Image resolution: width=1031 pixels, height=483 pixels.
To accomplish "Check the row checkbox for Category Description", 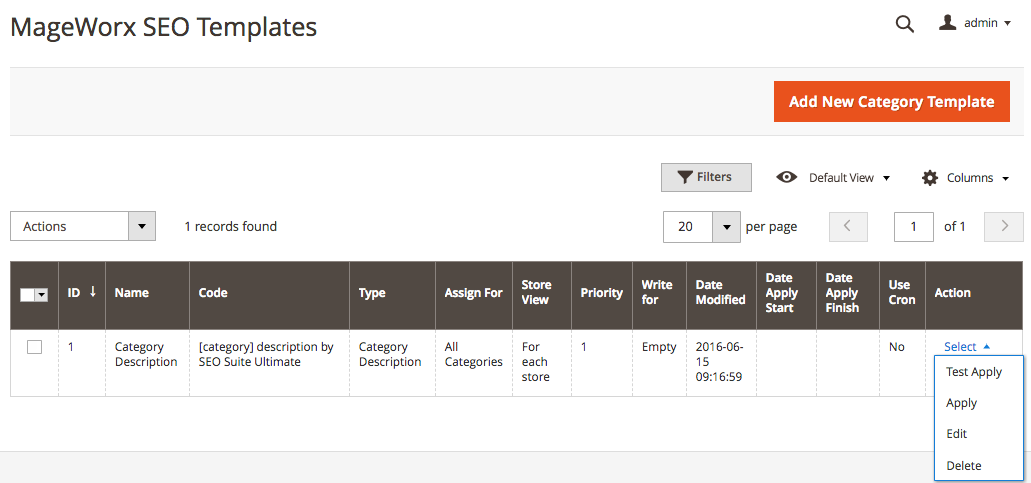I will coord(34,347).
